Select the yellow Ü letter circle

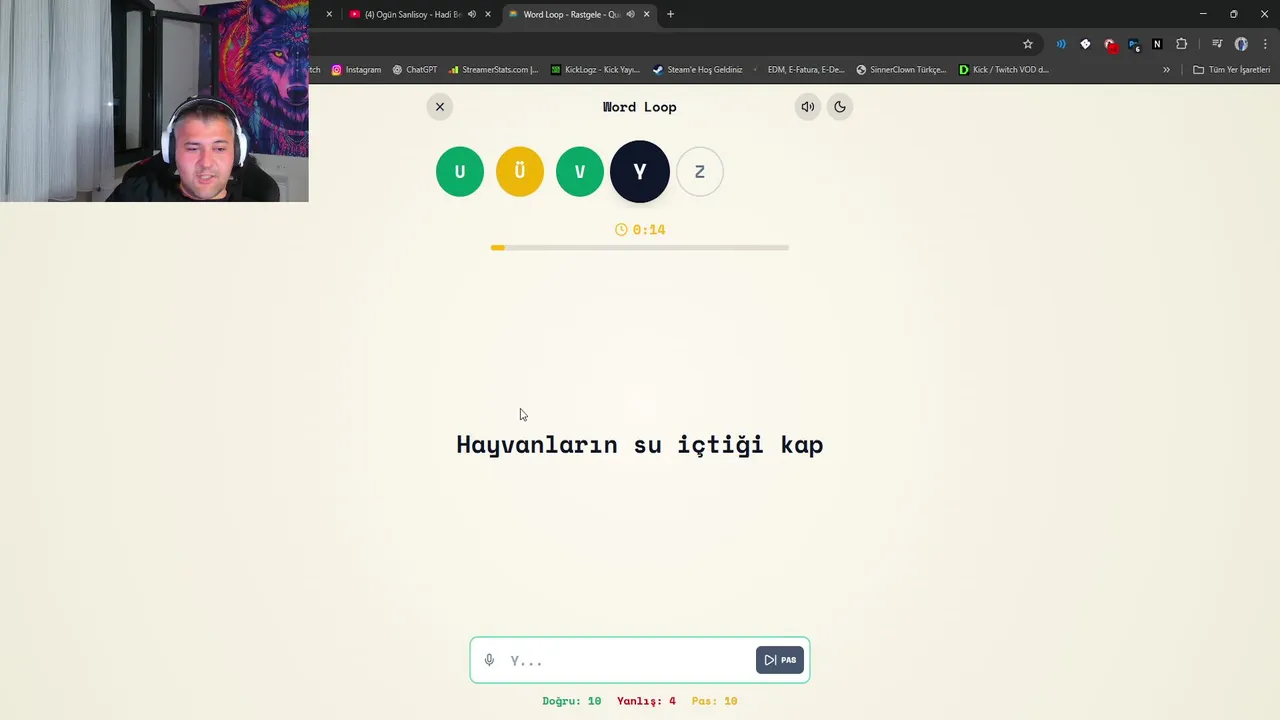(520, 172)
